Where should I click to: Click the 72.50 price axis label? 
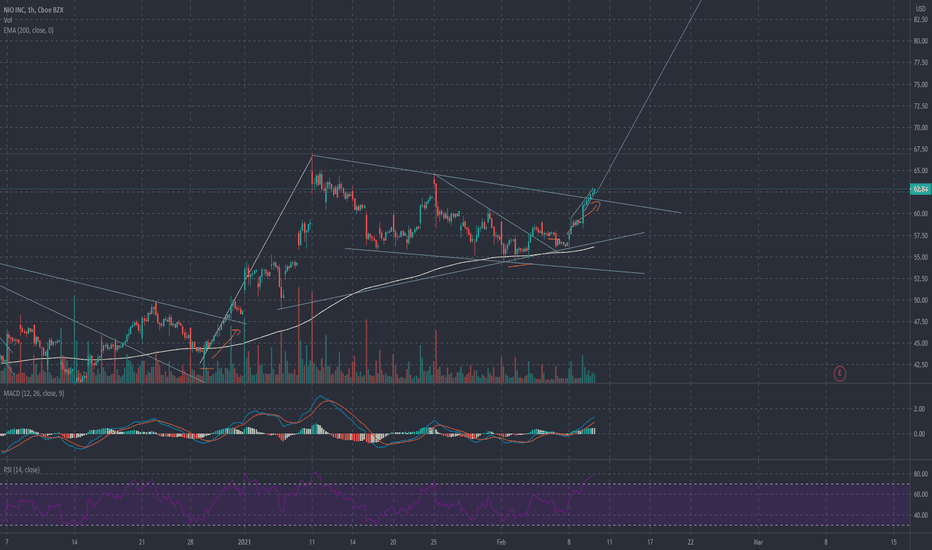(921, 106)
